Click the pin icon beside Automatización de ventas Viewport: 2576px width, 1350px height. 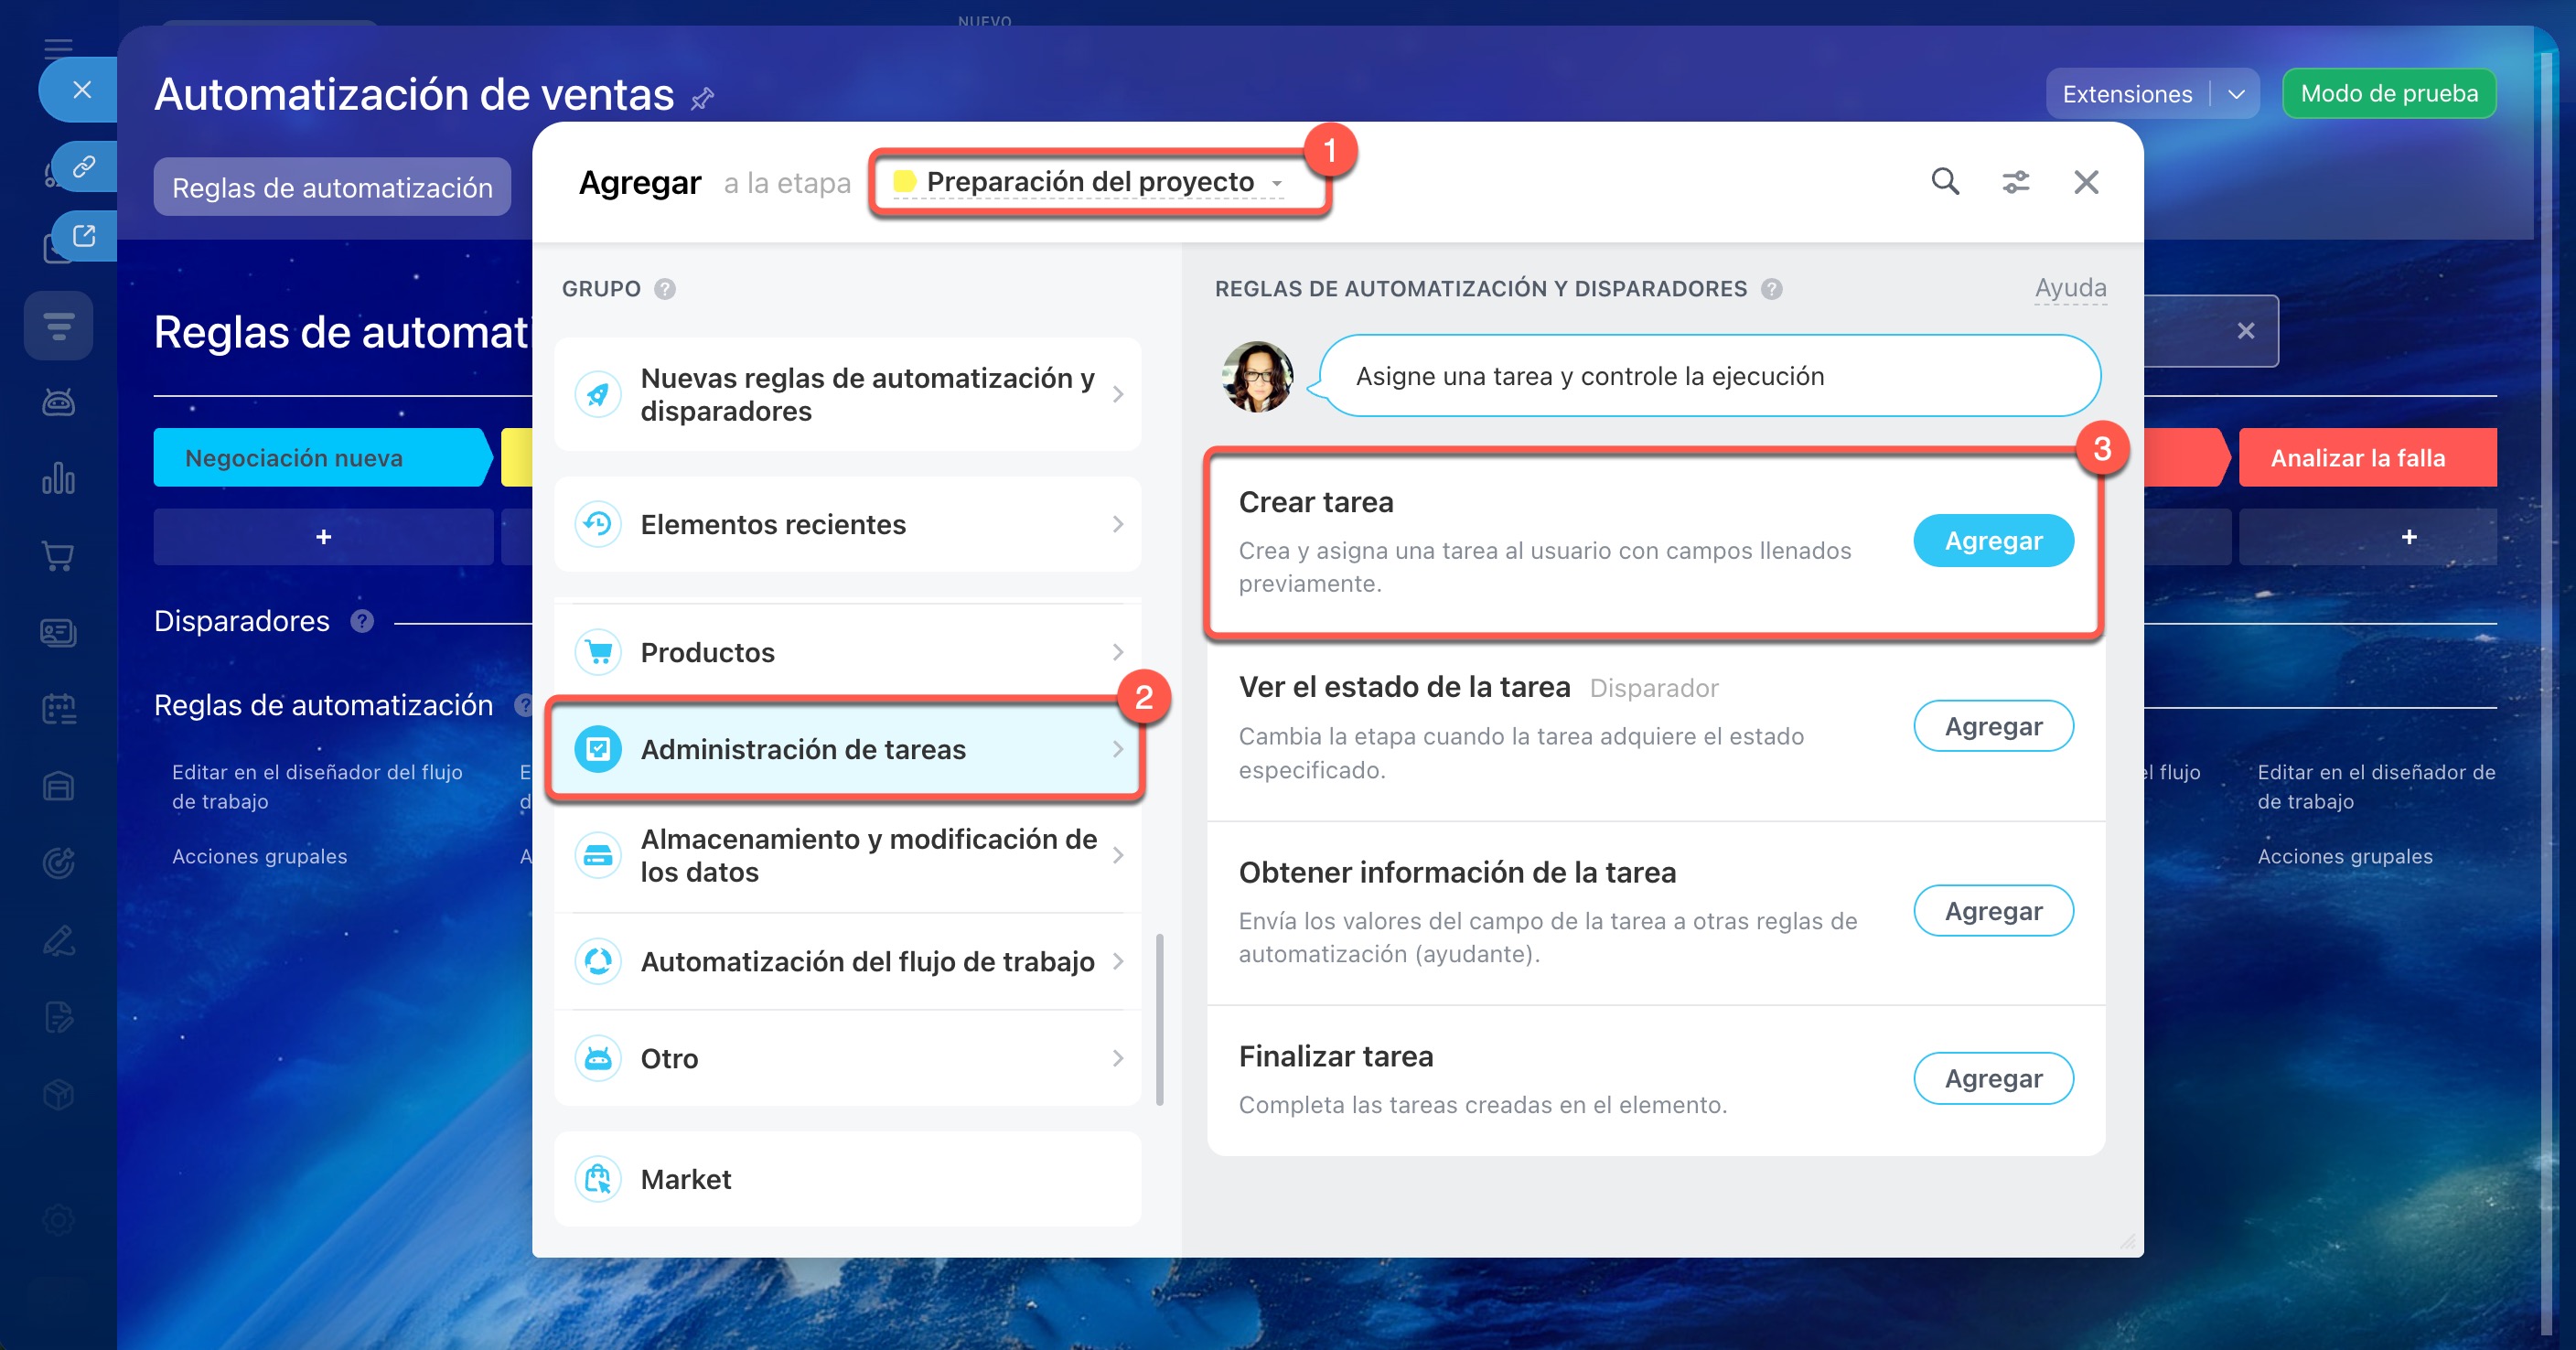coord(703,98)
